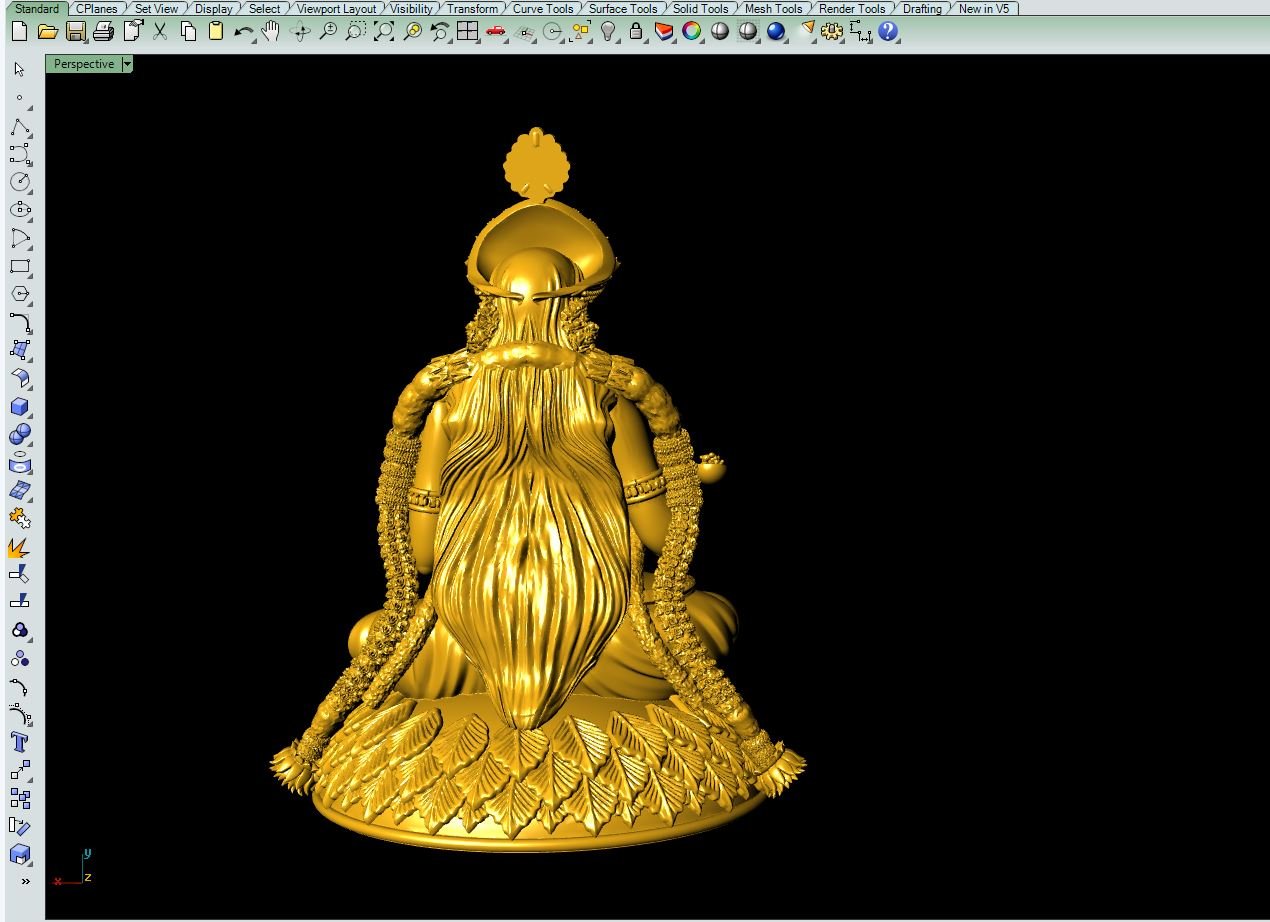Open the Mesh Tools tab

(773, 9)
